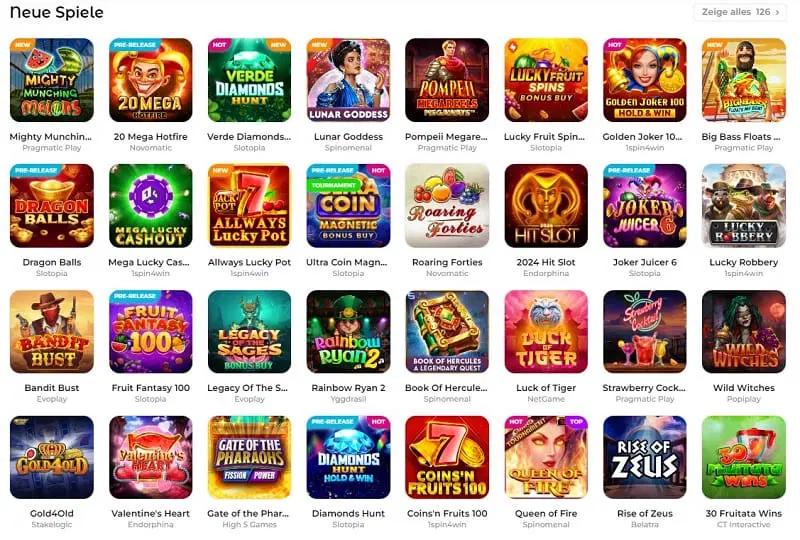Open the Dragon Balls slot tile

click(x=52, y=206)
